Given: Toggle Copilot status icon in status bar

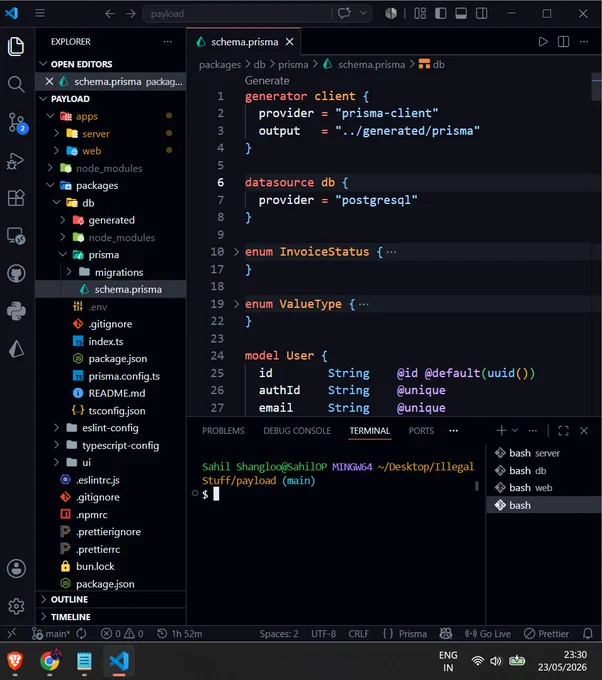Looking at the screenshot, I should [x=446, y=634].
